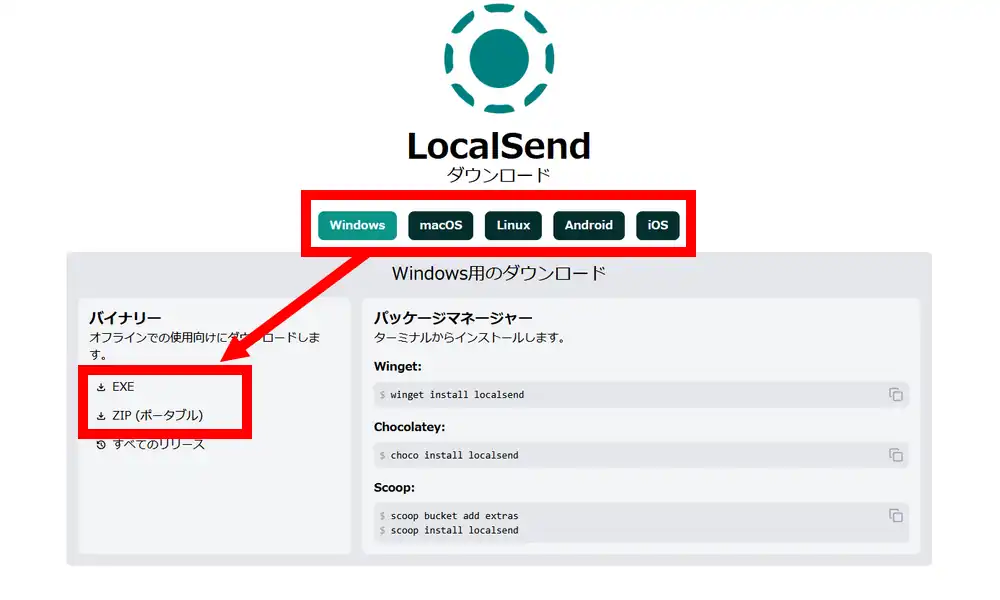Image resolution: width=1000 pixels, height=600 pixels.
Task: Download the ZIP (ポータブル) version
Action: [x=158, y=416]
